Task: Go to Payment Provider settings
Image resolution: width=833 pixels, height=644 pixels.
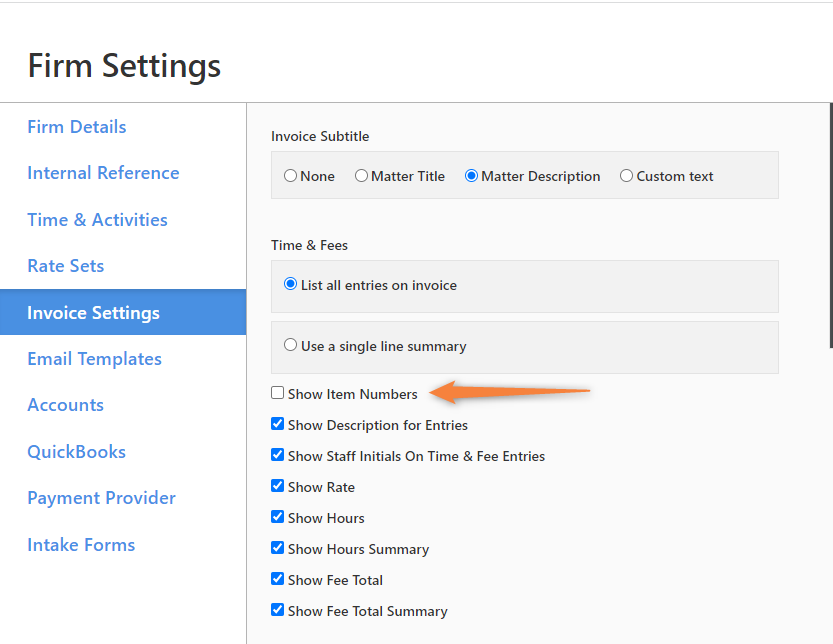Action: click(101, 498)
